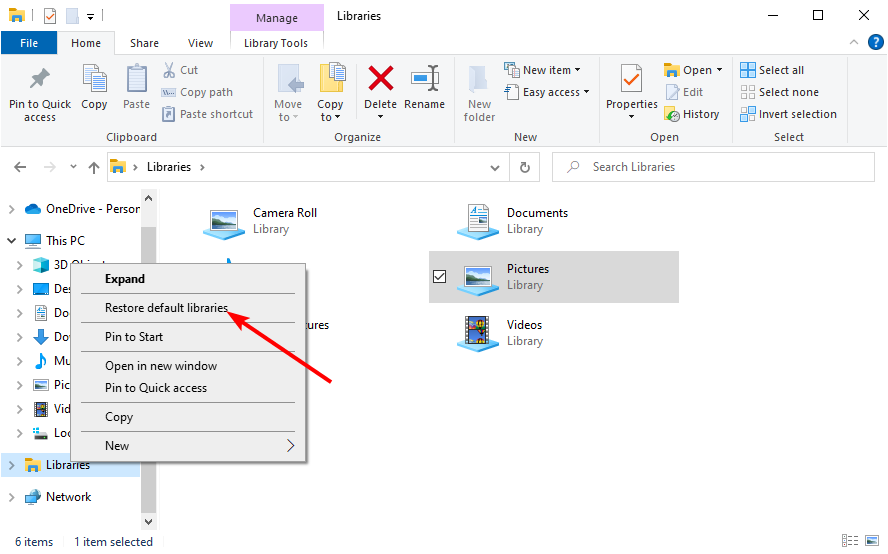Switch to the View tab
Viewport: 888px width, 554px height.
[200, 43]
